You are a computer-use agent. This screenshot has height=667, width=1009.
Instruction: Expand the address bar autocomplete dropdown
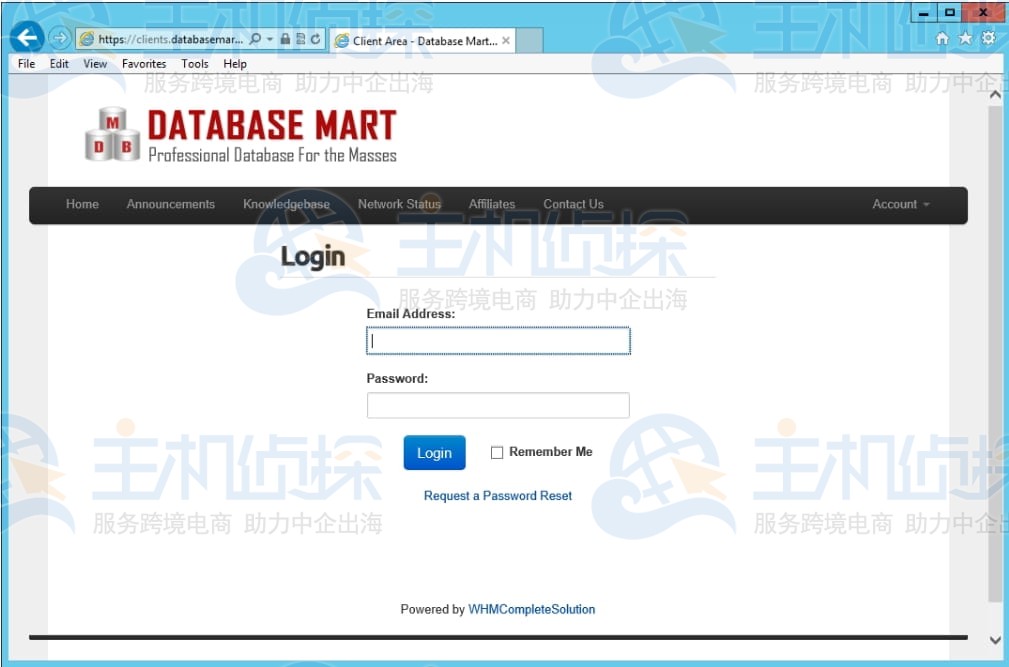point(268,38)
